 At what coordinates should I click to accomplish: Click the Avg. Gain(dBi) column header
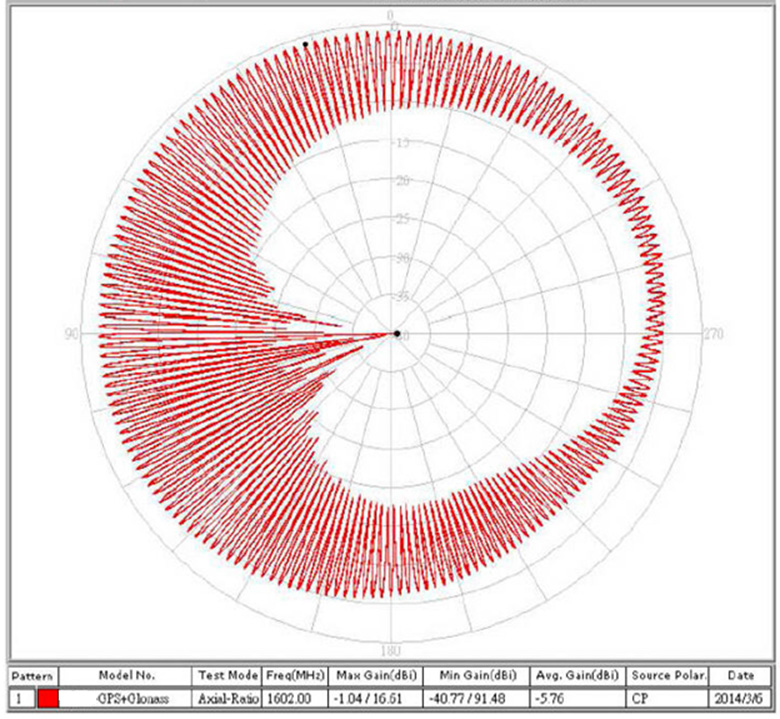575,677
